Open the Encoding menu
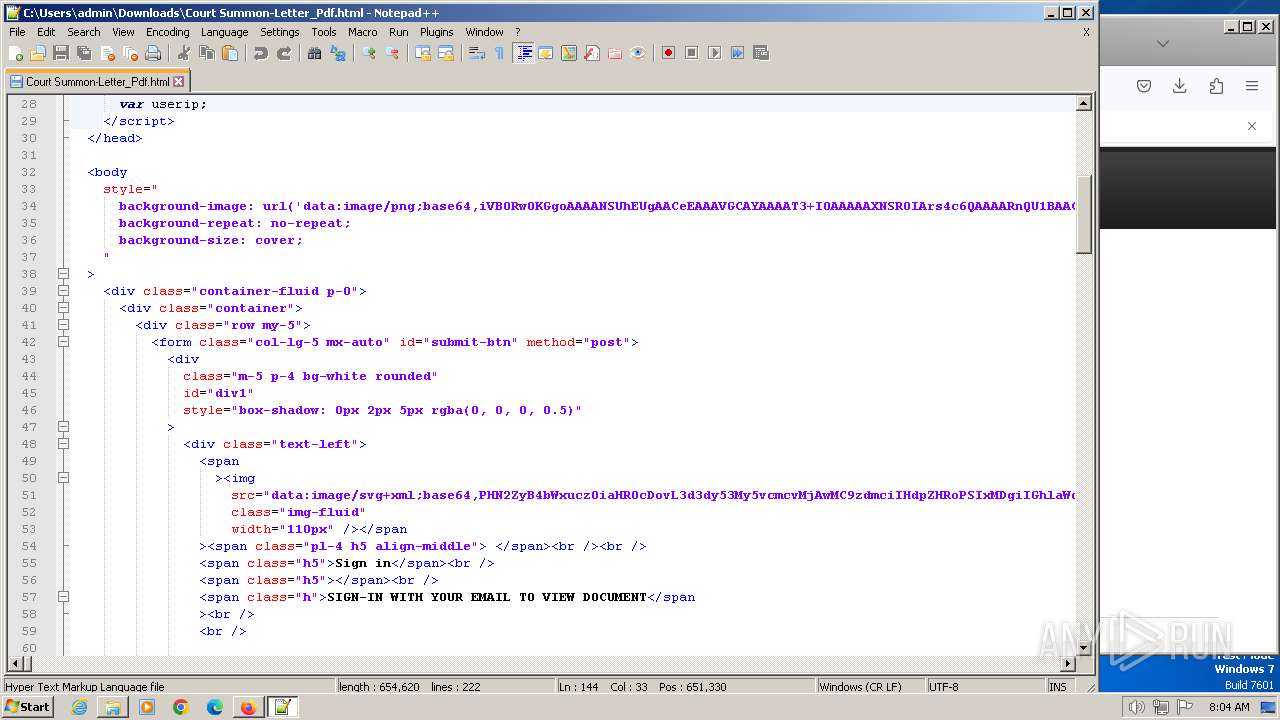This screenshot has width=1280, height=720. [167, 32]
